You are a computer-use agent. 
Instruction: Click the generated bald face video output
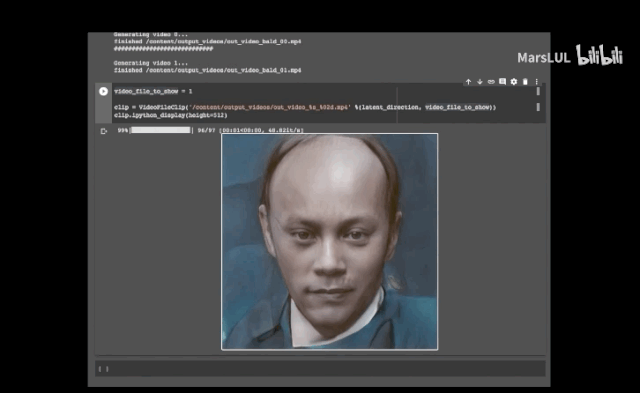[x=329, y=242]
